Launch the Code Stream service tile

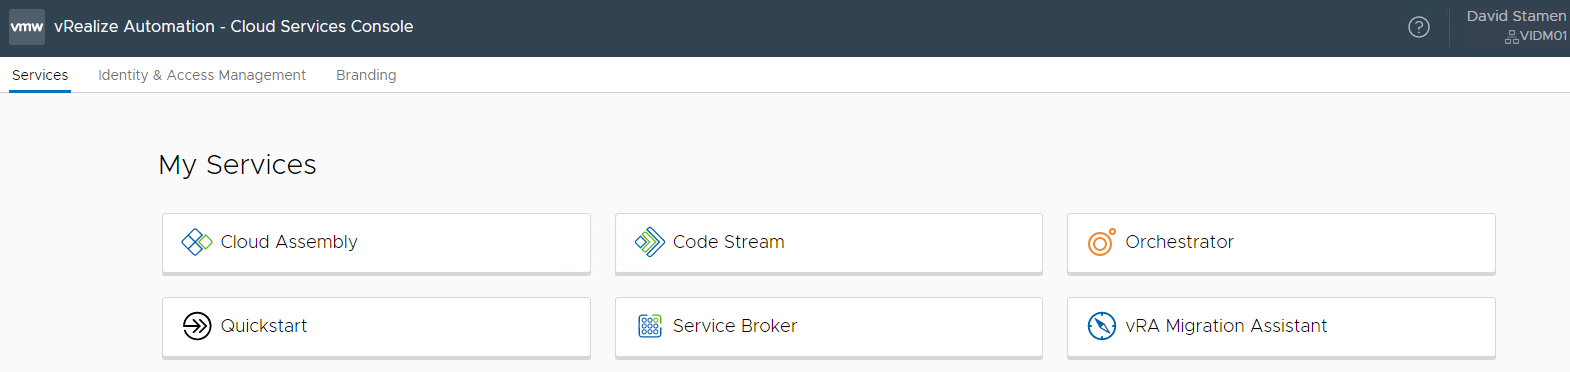[829, 243]
